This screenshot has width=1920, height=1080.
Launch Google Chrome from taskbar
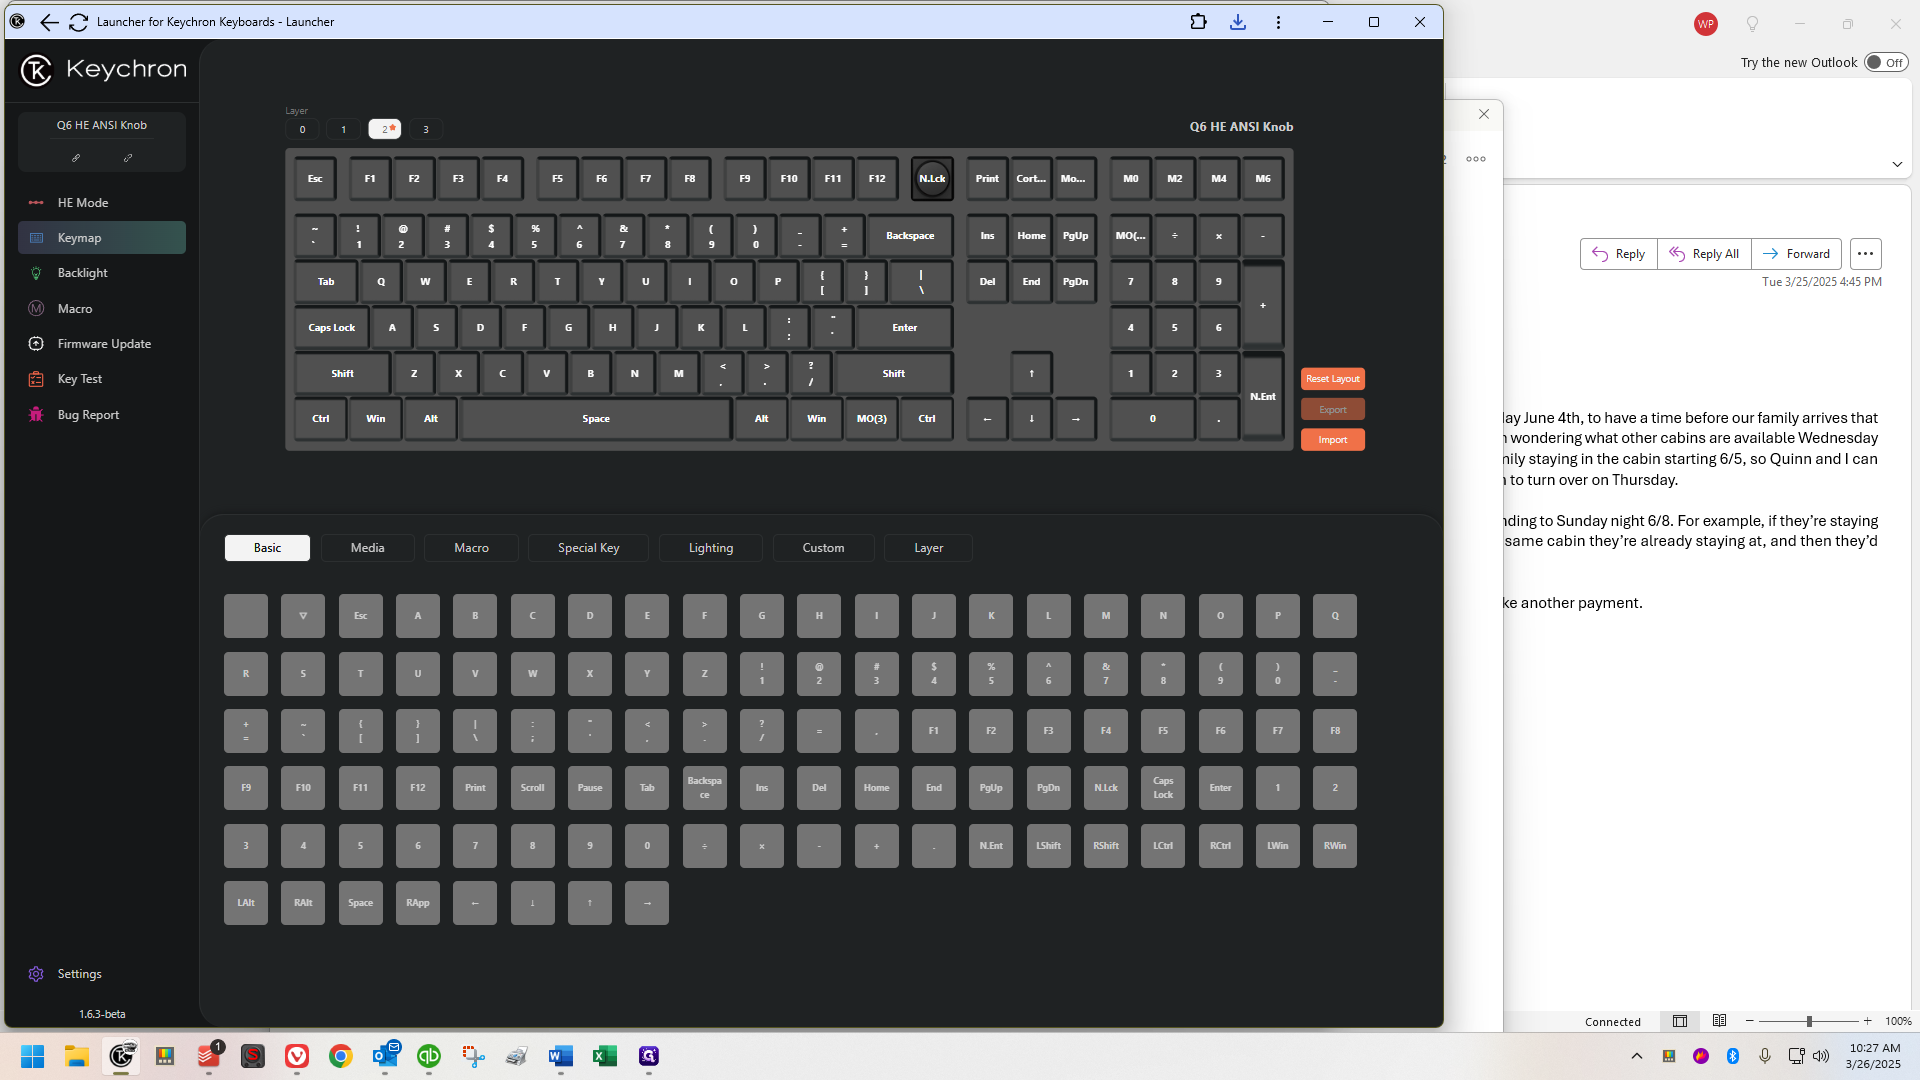341,1056
